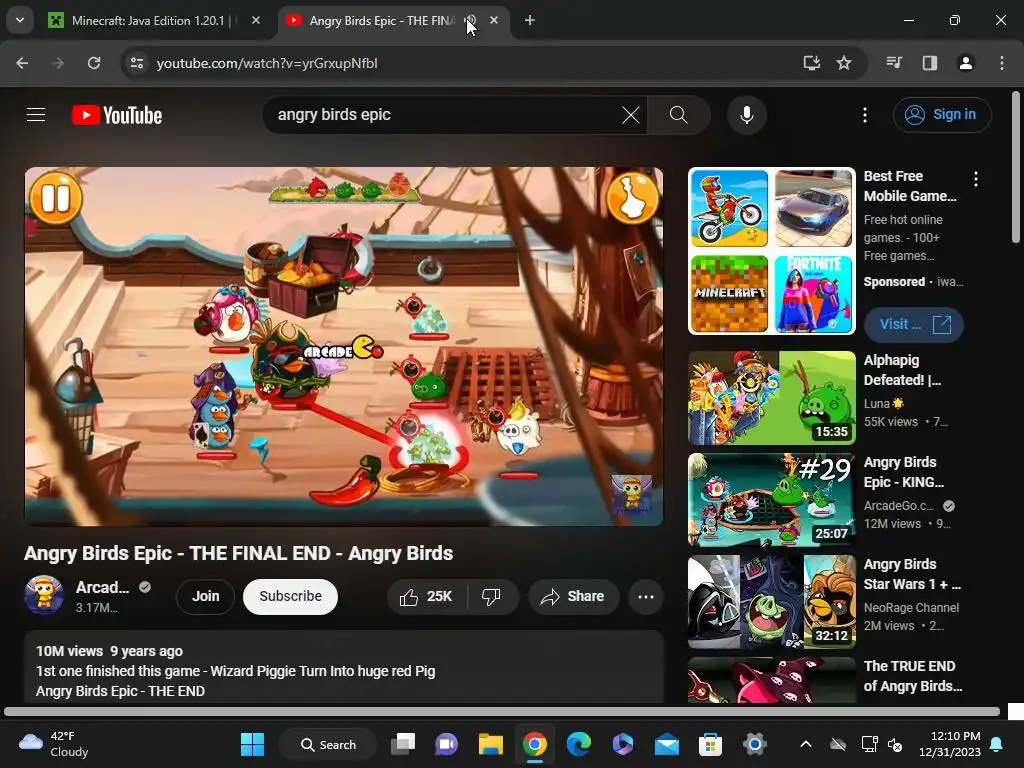
Task: Click the page vertical scrollbar
Action: click(x=1016, y=167)
